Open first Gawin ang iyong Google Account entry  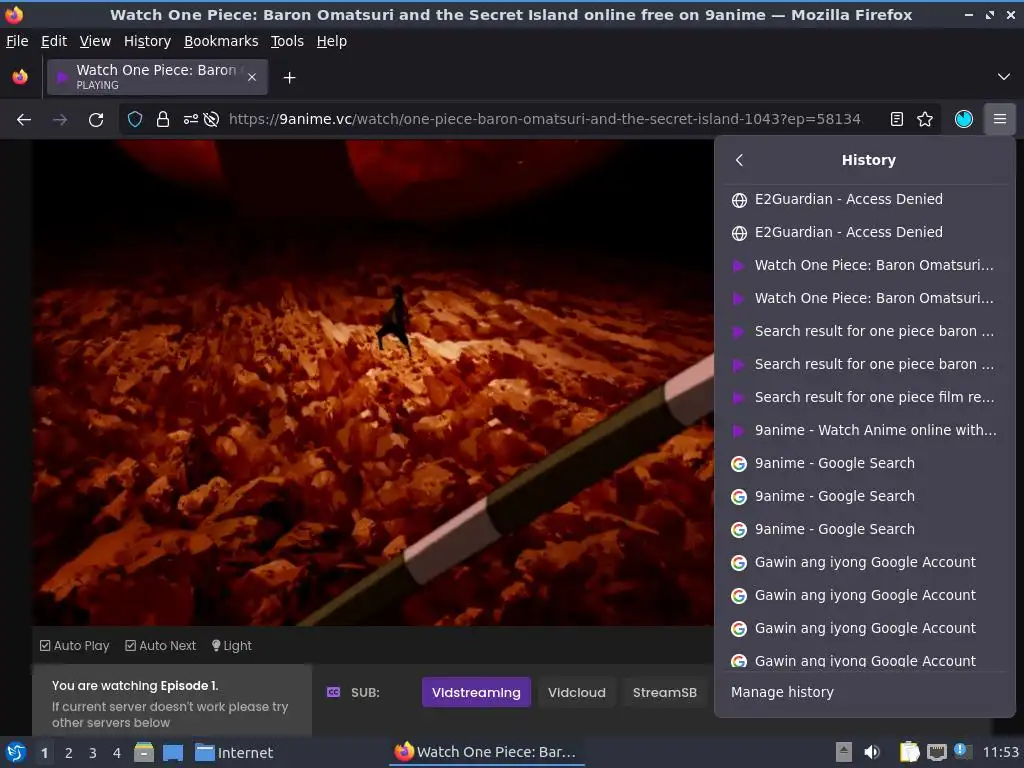click(x=865, y=562)
